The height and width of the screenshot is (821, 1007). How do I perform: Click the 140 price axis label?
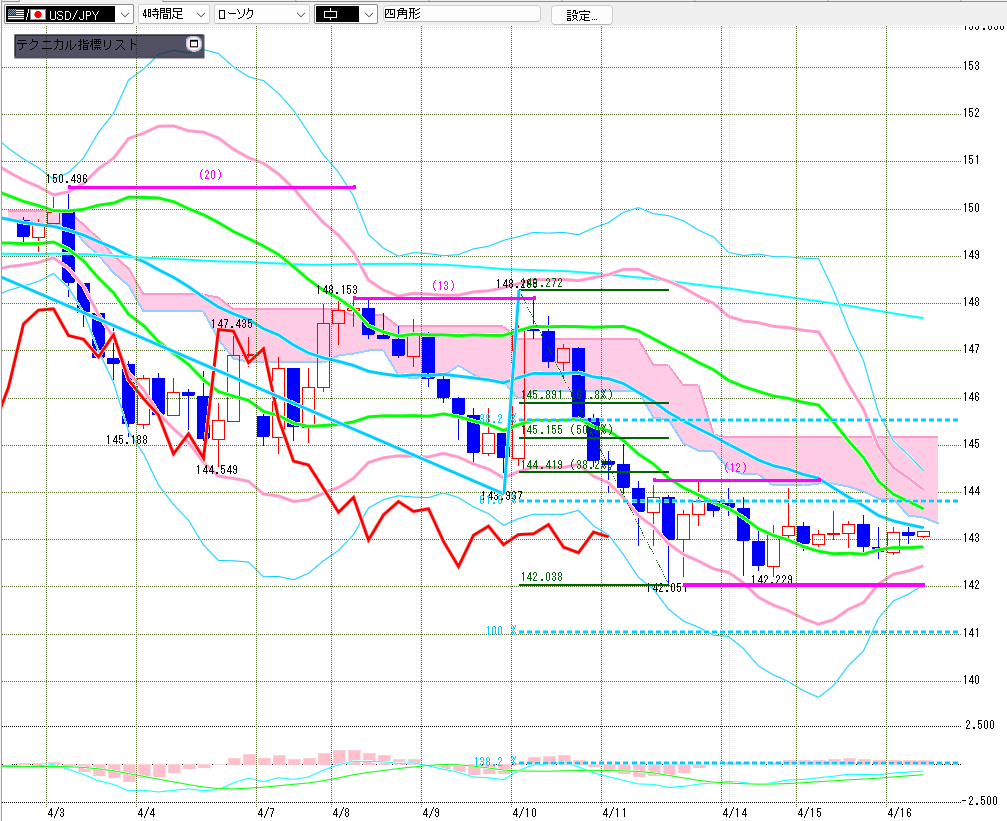[972, 680]
